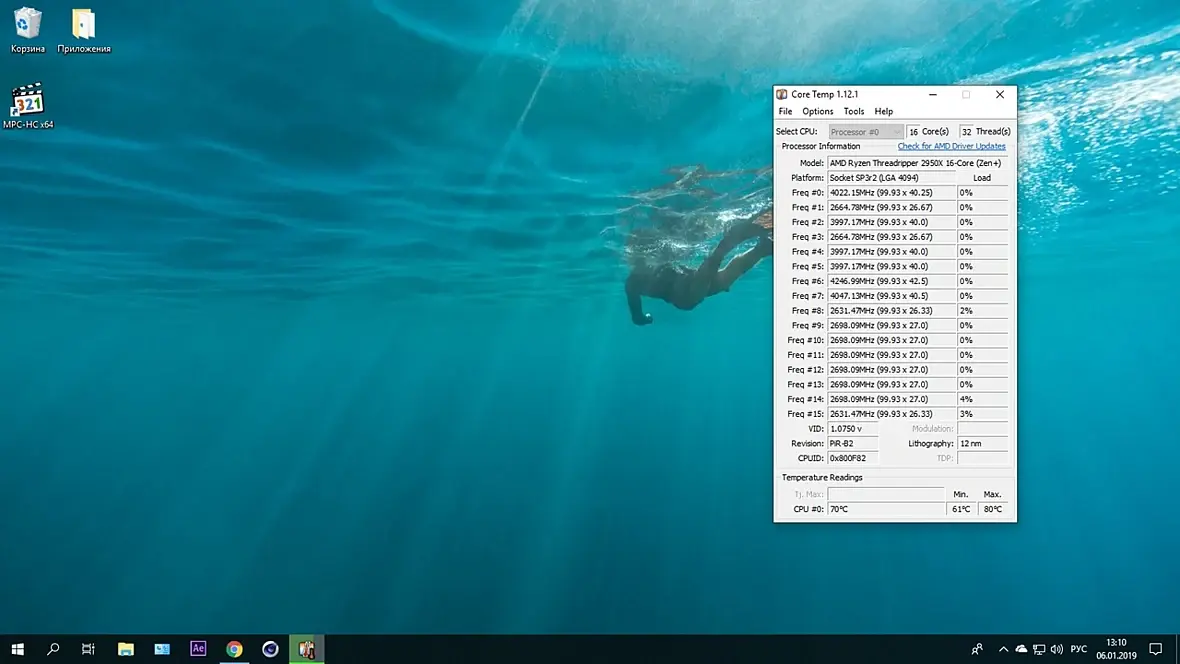
Task: Click the Core Temp taskbar icon
Action: pyautogui.click(x=307, y=649)
